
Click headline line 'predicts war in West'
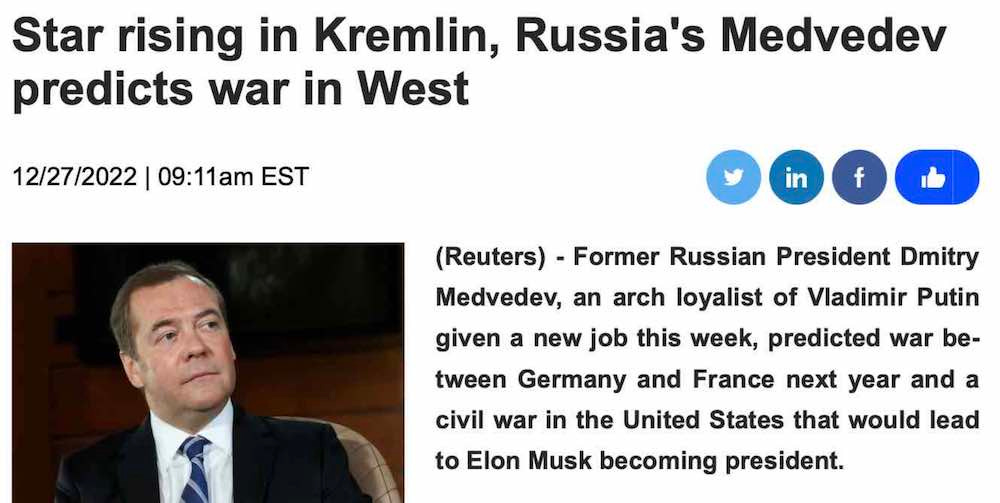point(240,87)
